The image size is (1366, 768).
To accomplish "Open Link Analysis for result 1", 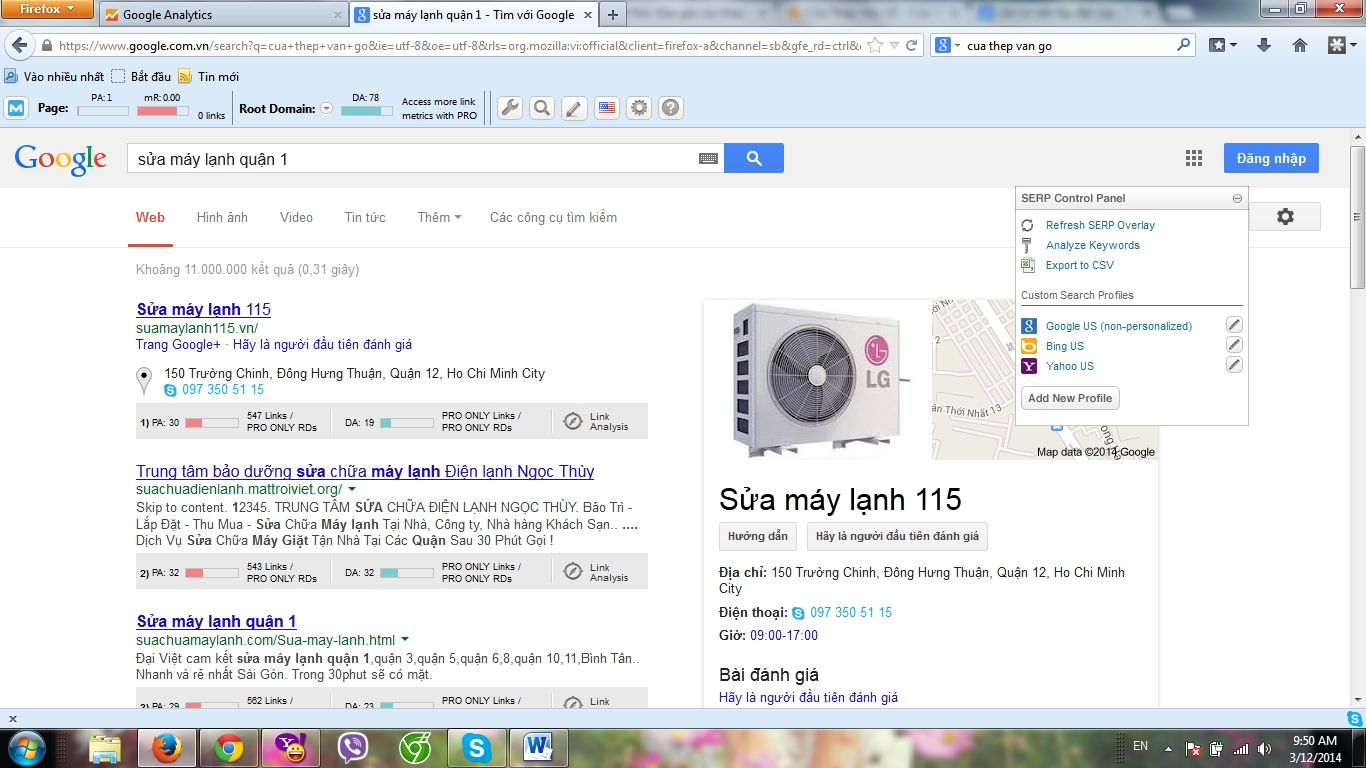I will [597, 422].
